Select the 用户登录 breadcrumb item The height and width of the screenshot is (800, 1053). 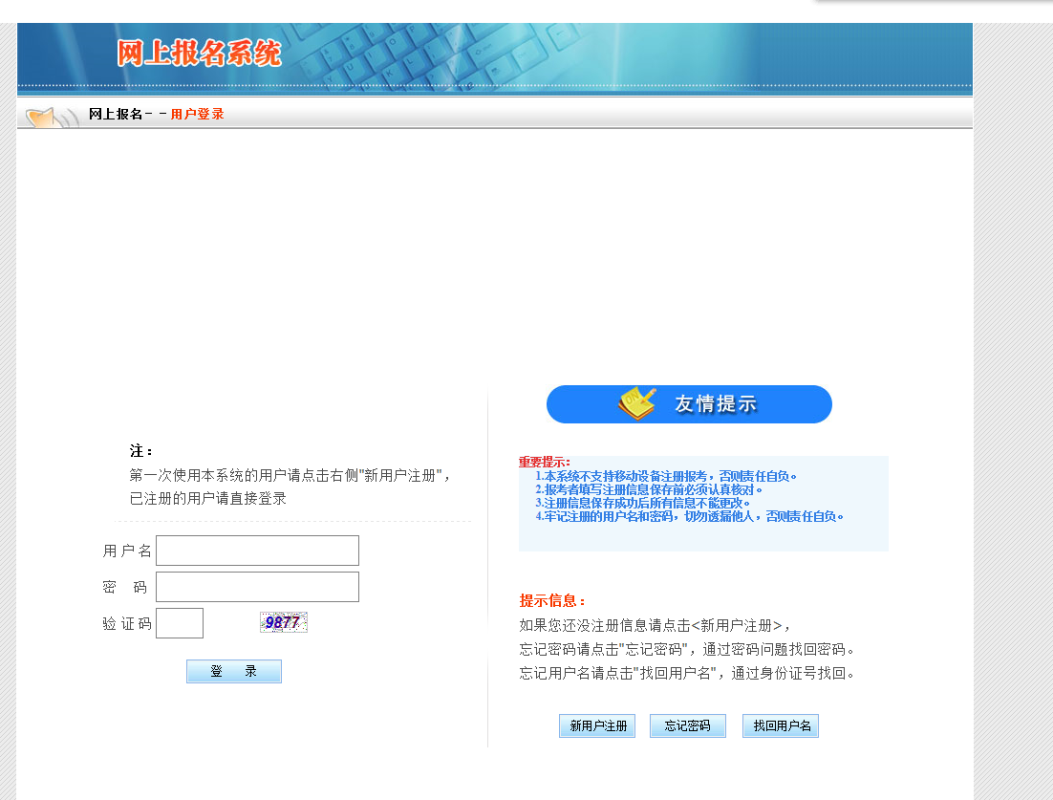click(197, 114)
